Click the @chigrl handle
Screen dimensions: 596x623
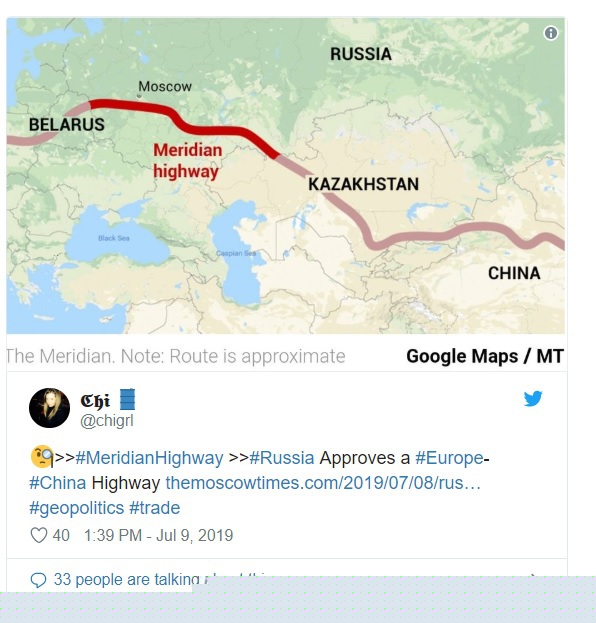(x=107, y=420)
